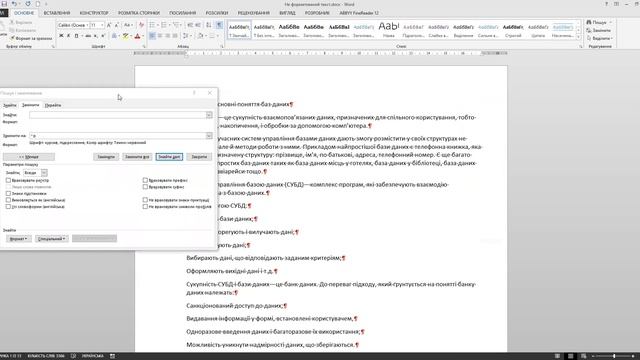Redo the last action

tap(28, 4)
